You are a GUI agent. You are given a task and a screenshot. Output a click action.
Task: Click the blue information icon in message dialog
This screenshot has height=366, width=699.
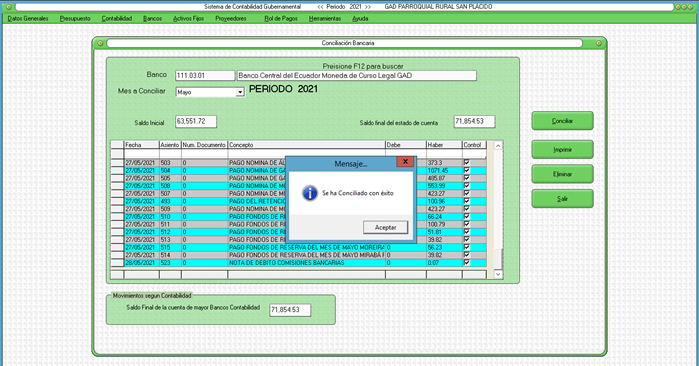[310, 193]
